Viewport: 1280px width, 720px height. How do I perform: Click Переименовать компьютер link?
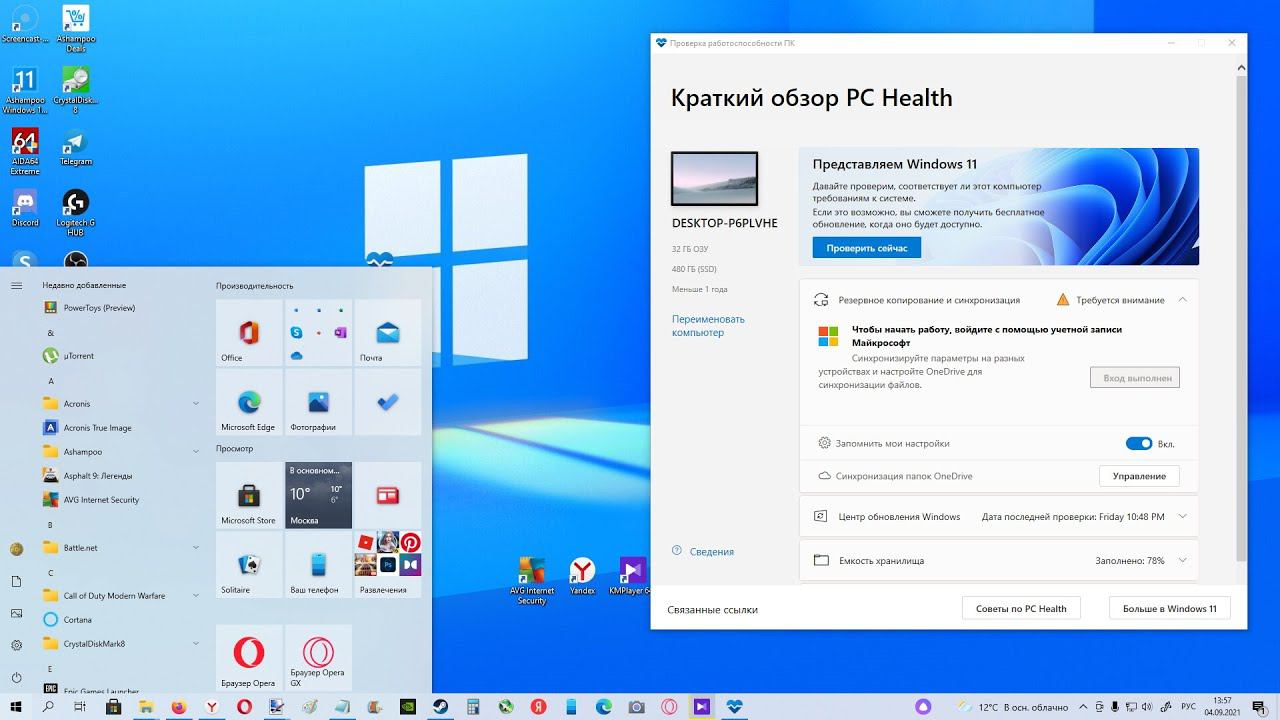[708, 326]
